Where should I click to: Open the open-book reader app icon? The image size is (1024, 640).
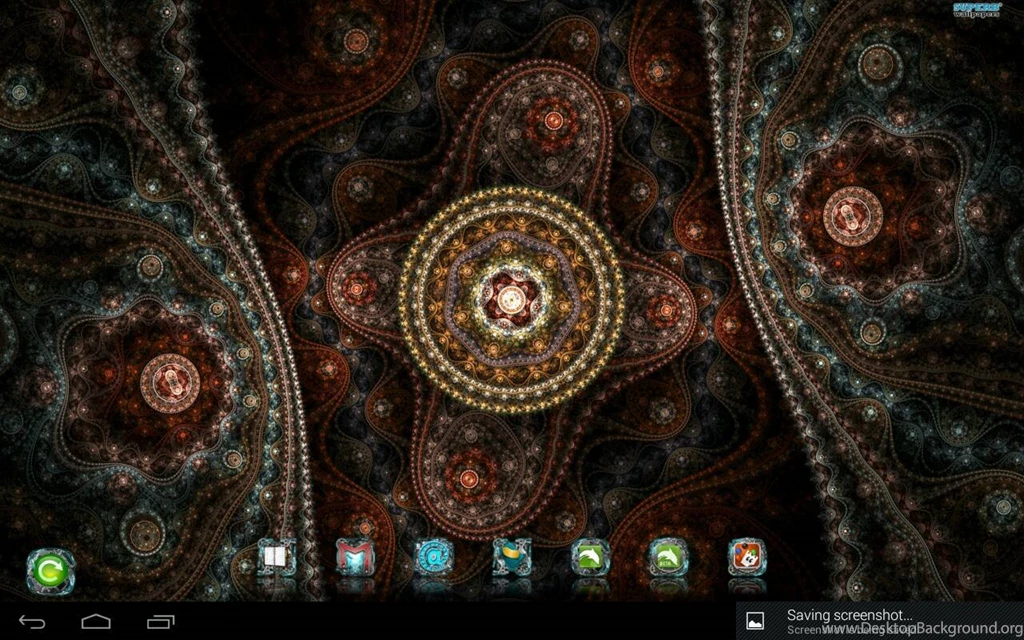(276, 557)
